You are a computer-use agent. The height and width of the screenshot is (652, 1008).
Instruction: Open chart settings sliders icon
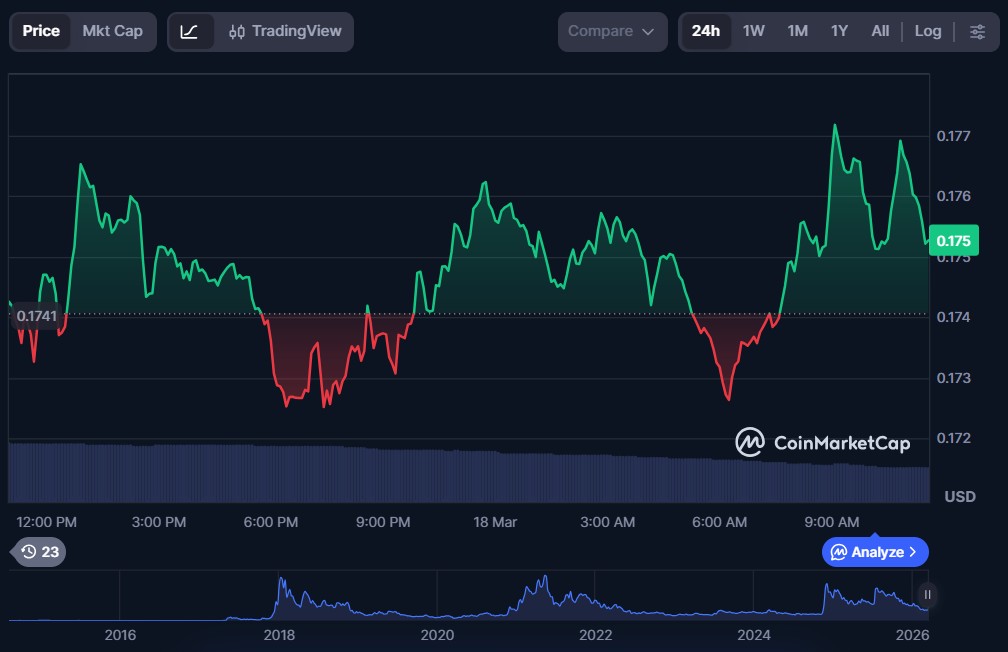977,31
